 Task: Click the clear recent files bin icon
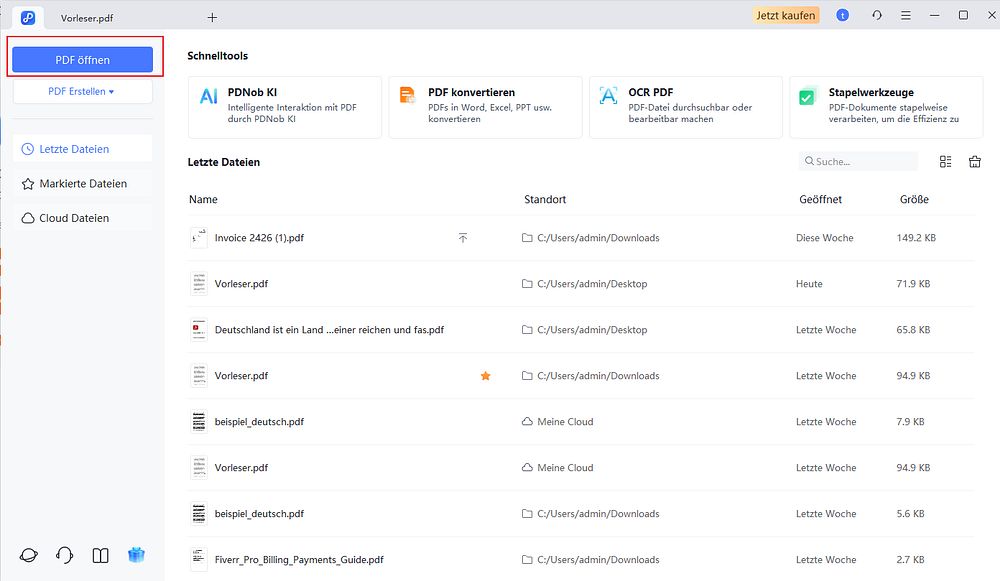click(974, 162)
